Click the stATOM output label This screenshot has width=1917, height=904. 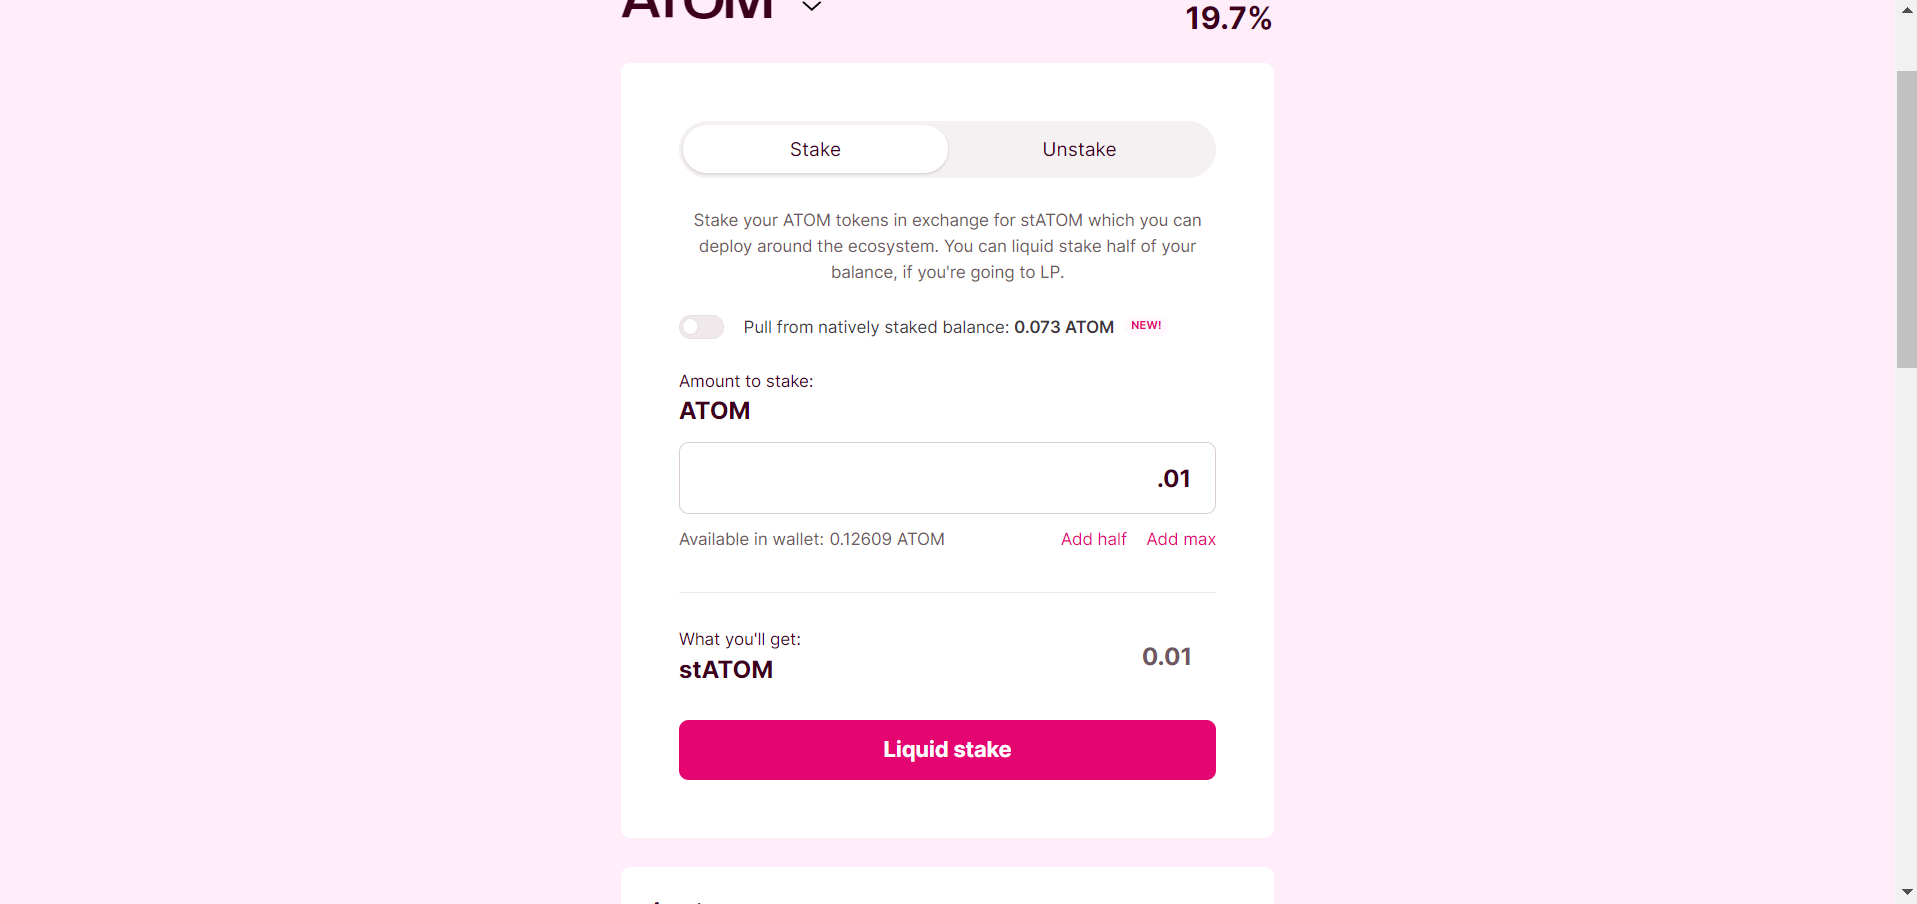726,670
